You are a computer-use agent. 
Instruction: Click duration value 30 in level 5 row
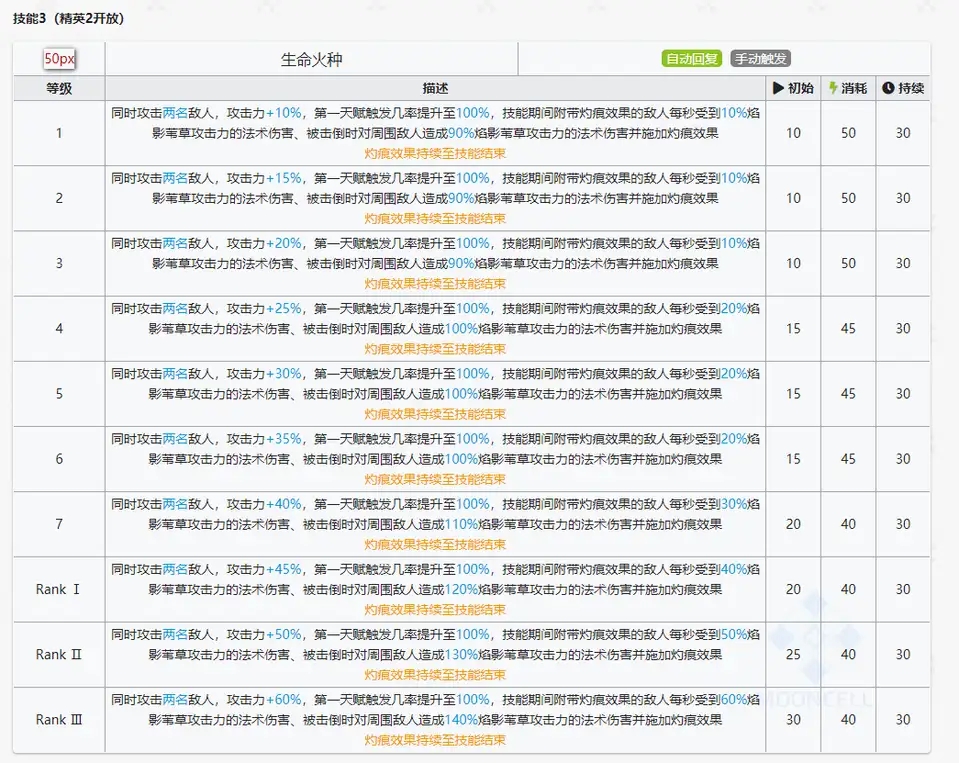(x=903, y=394)
